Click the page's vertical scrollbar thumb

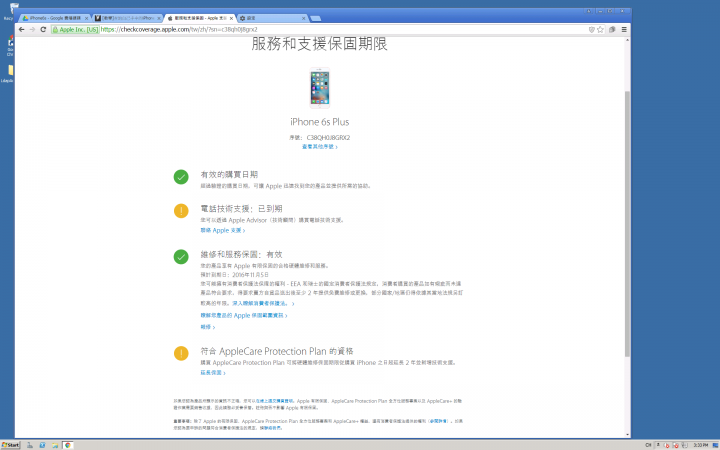(x=627, y=224)
